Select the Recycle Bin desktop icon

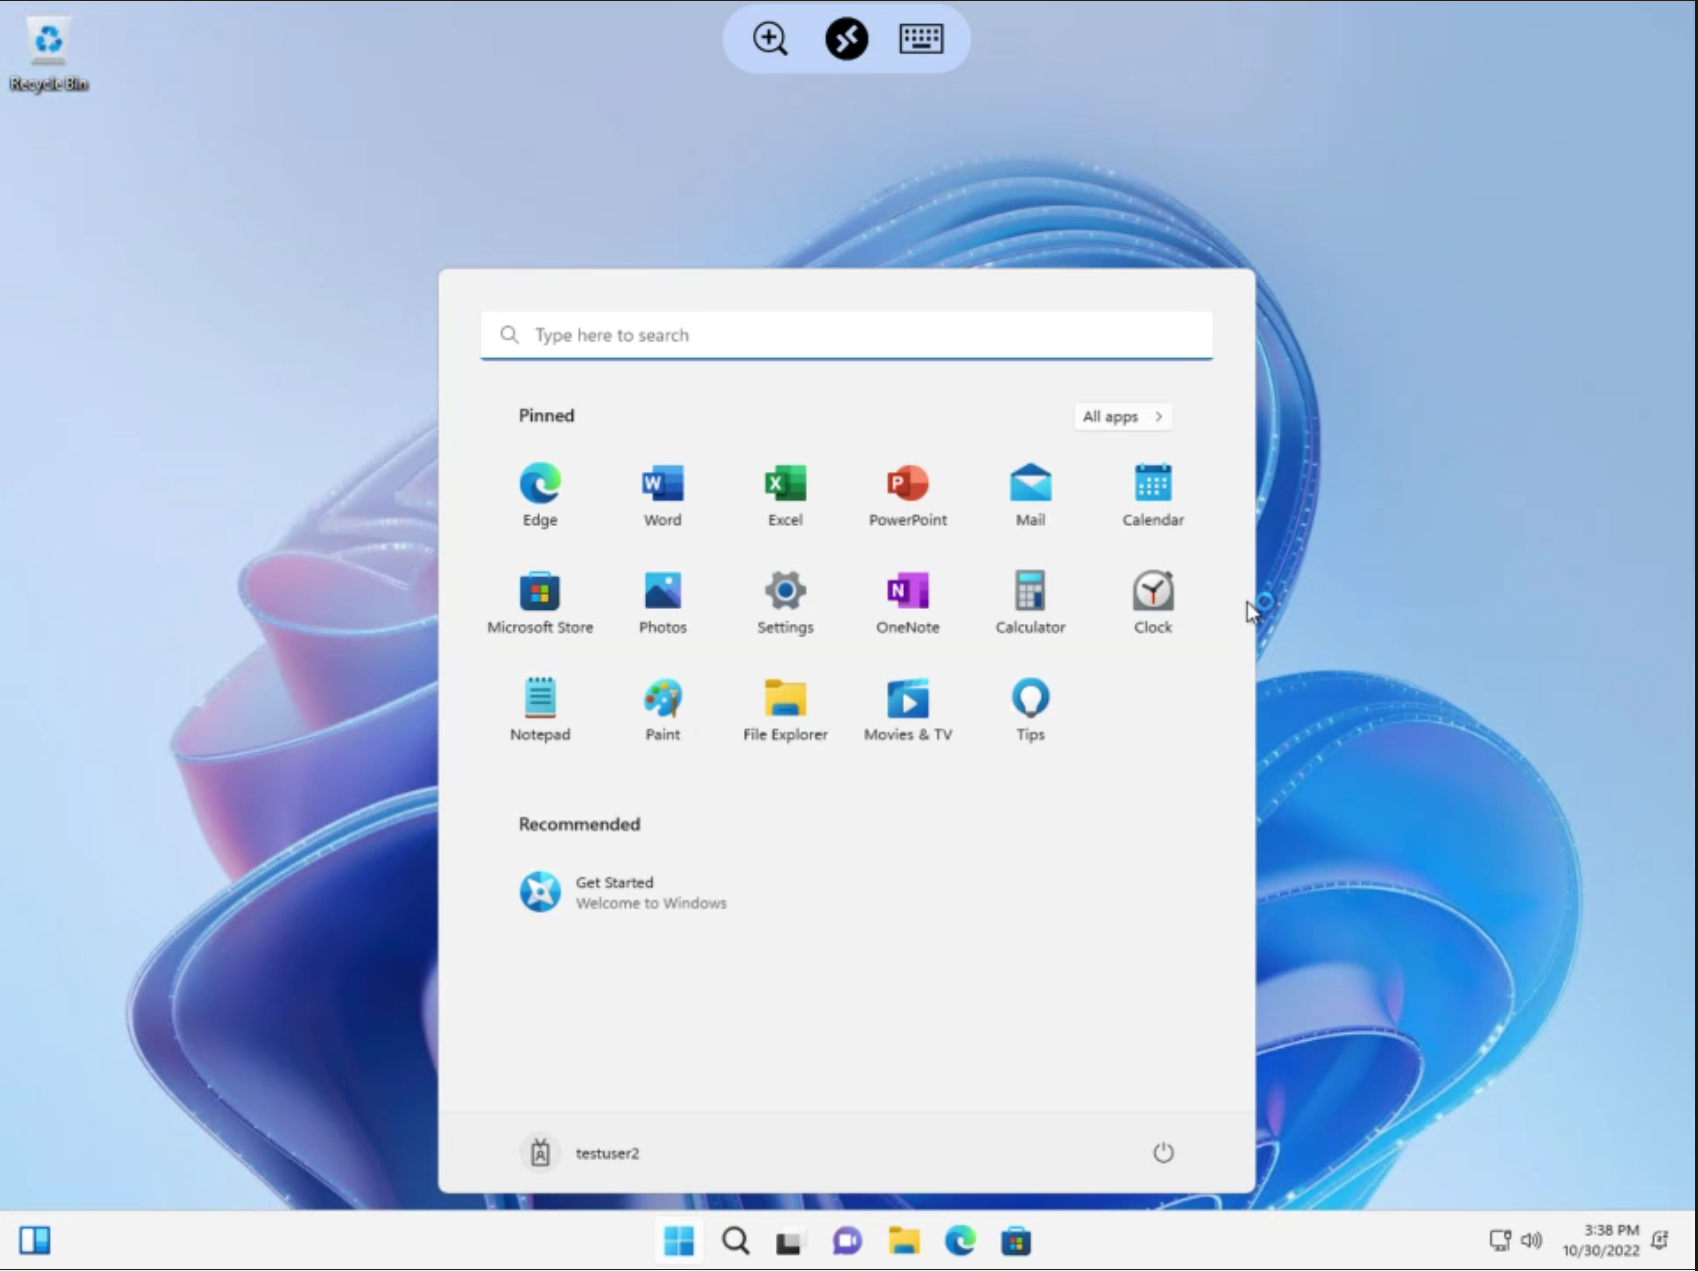(x=48, y=56)
